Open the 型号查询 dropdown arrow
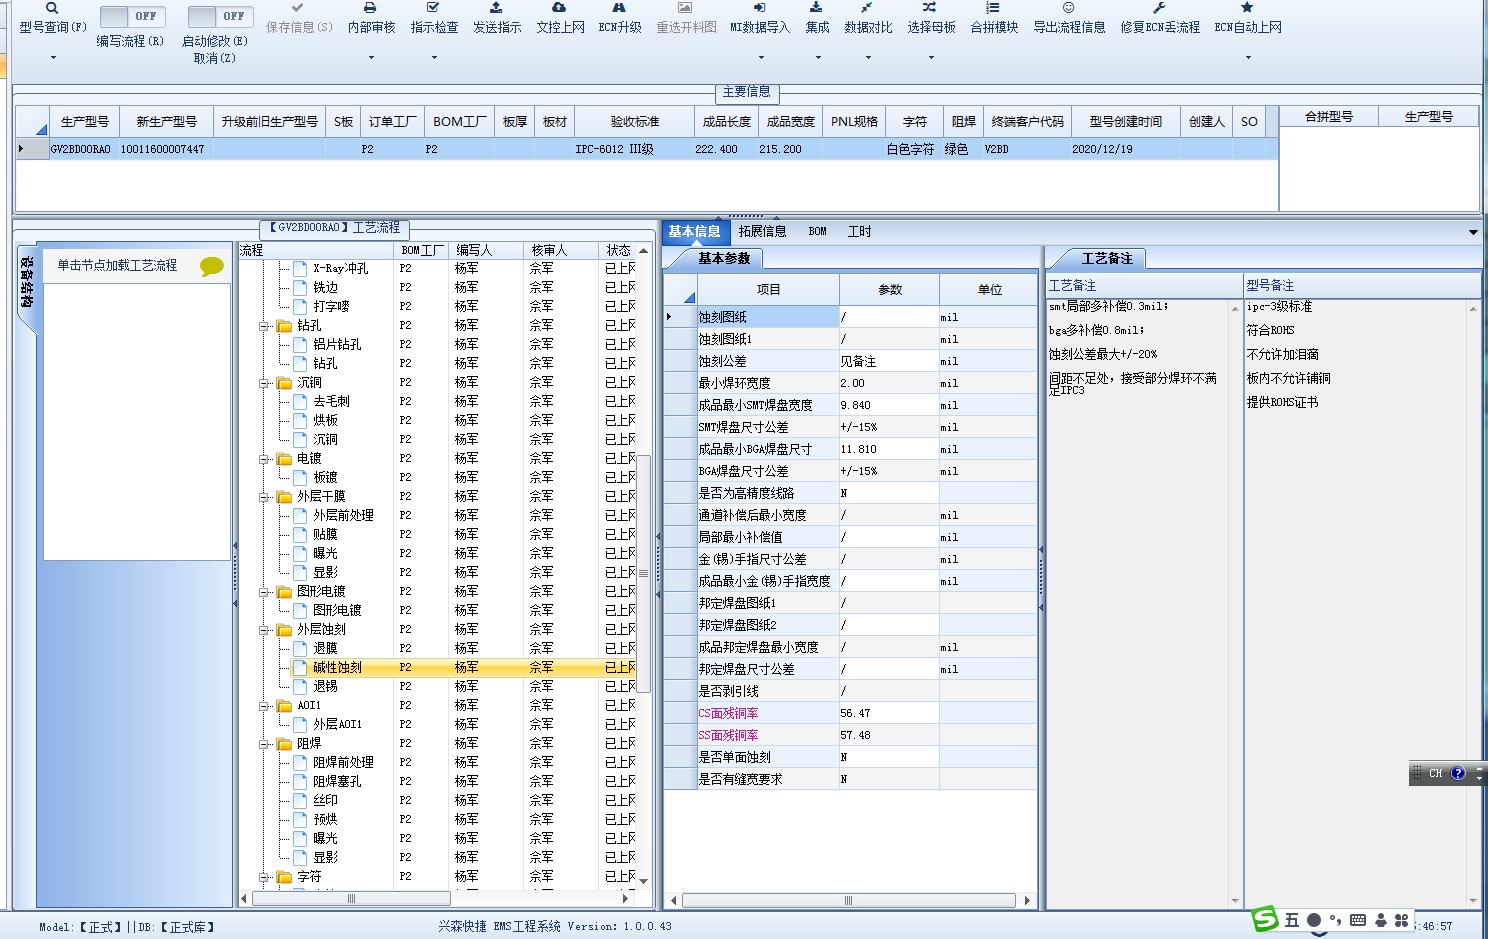Screen dimensions: 1488x939 (x=53, y=57)
